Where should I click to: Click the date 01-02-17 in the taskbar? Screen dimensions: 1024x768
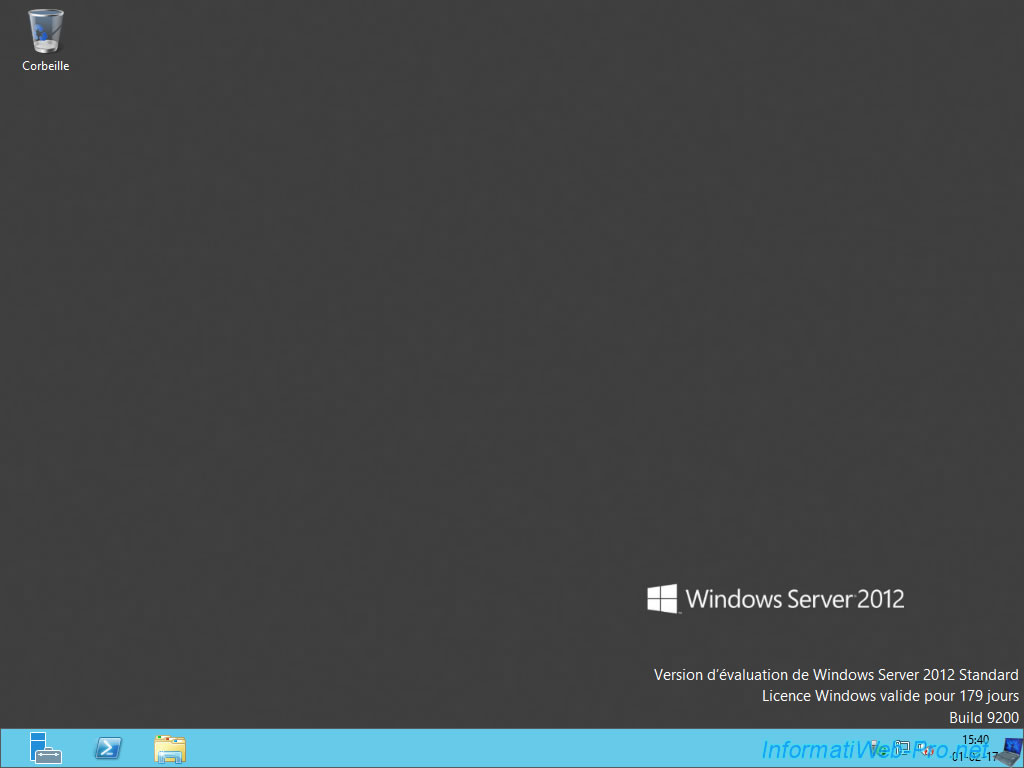point(973,756)
